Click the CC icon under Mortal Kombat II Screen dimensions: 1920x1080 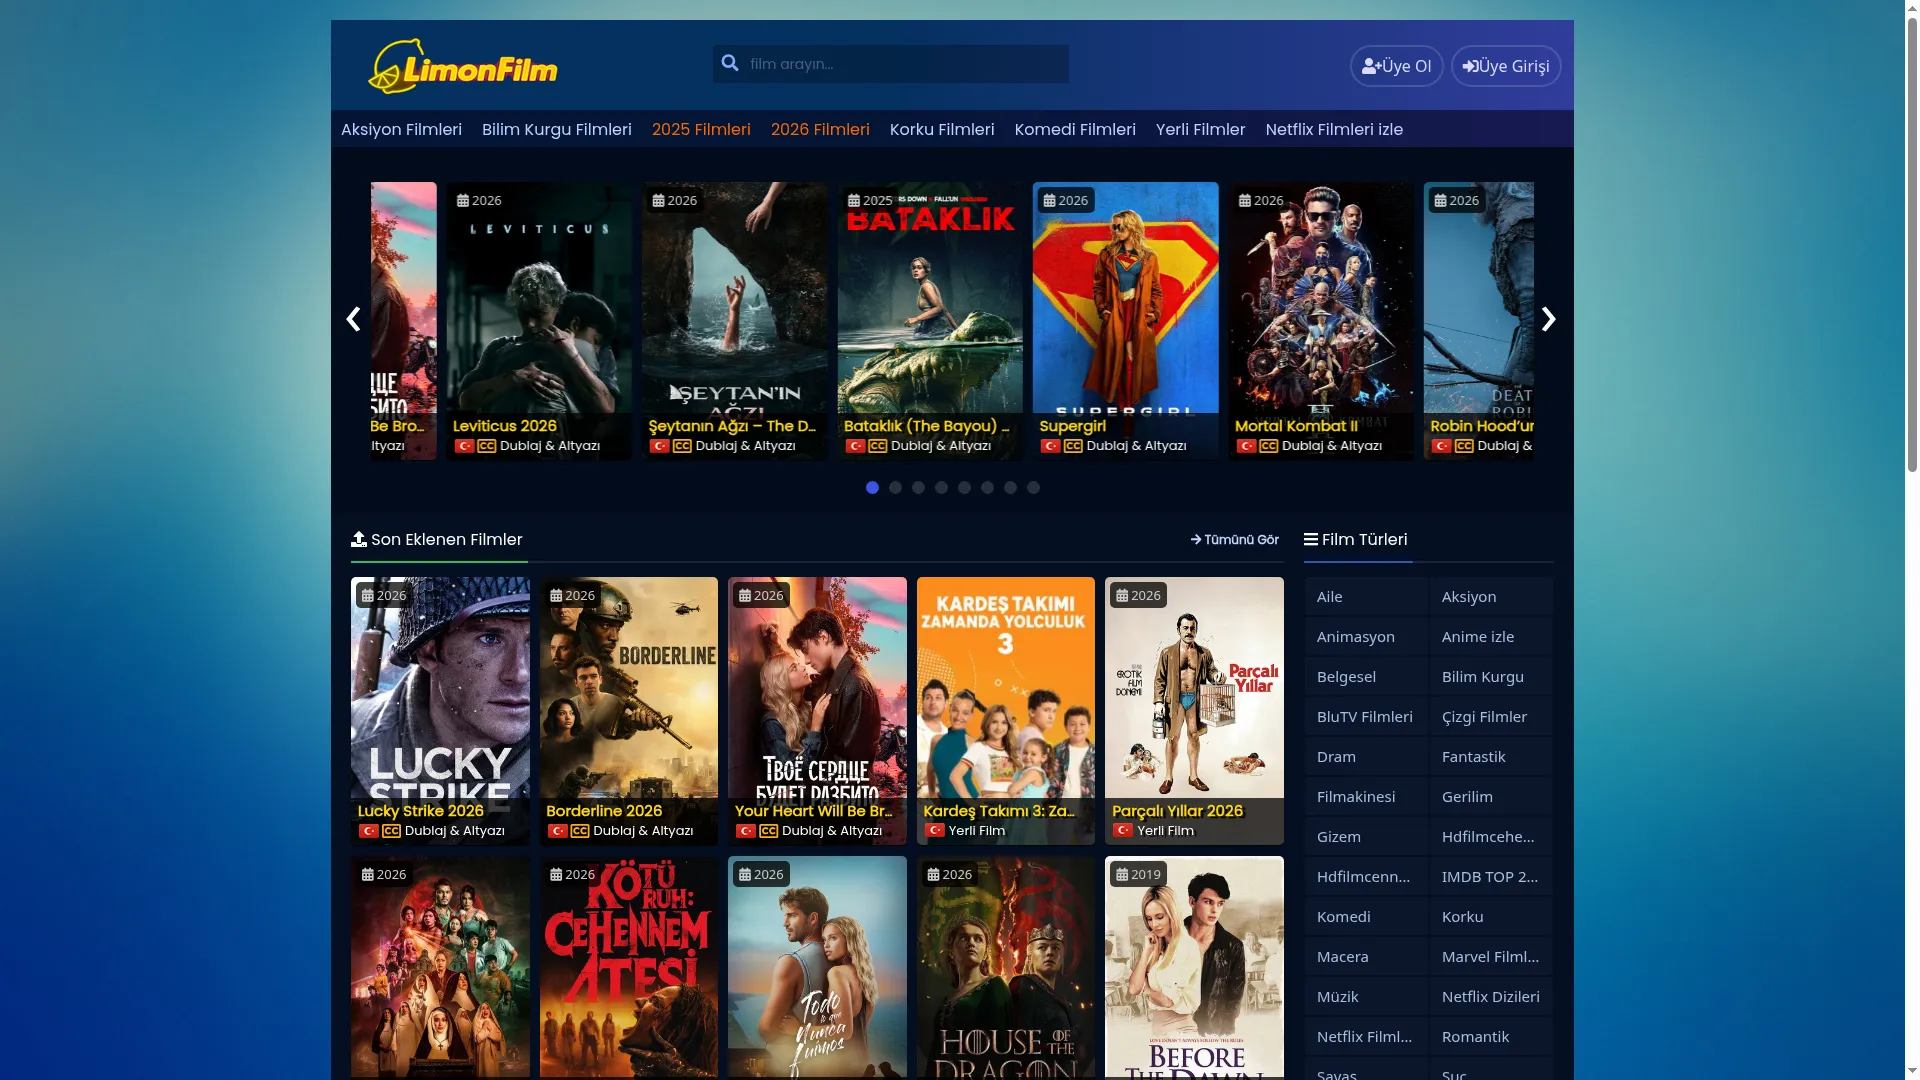pyautogui.click(x=1269, y=446)
